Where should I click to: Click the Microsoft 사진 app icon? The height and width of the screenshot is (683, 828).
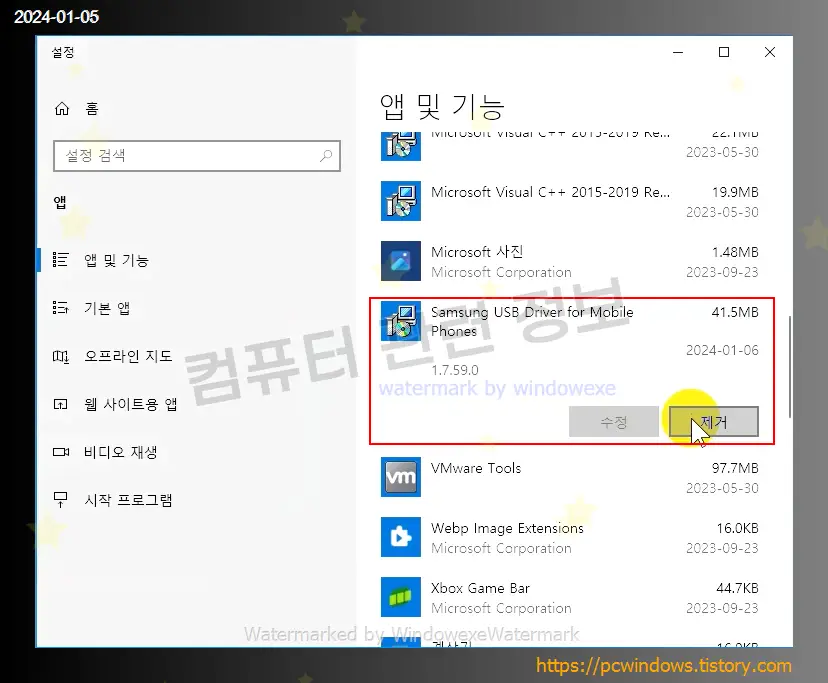click(401, 261)
